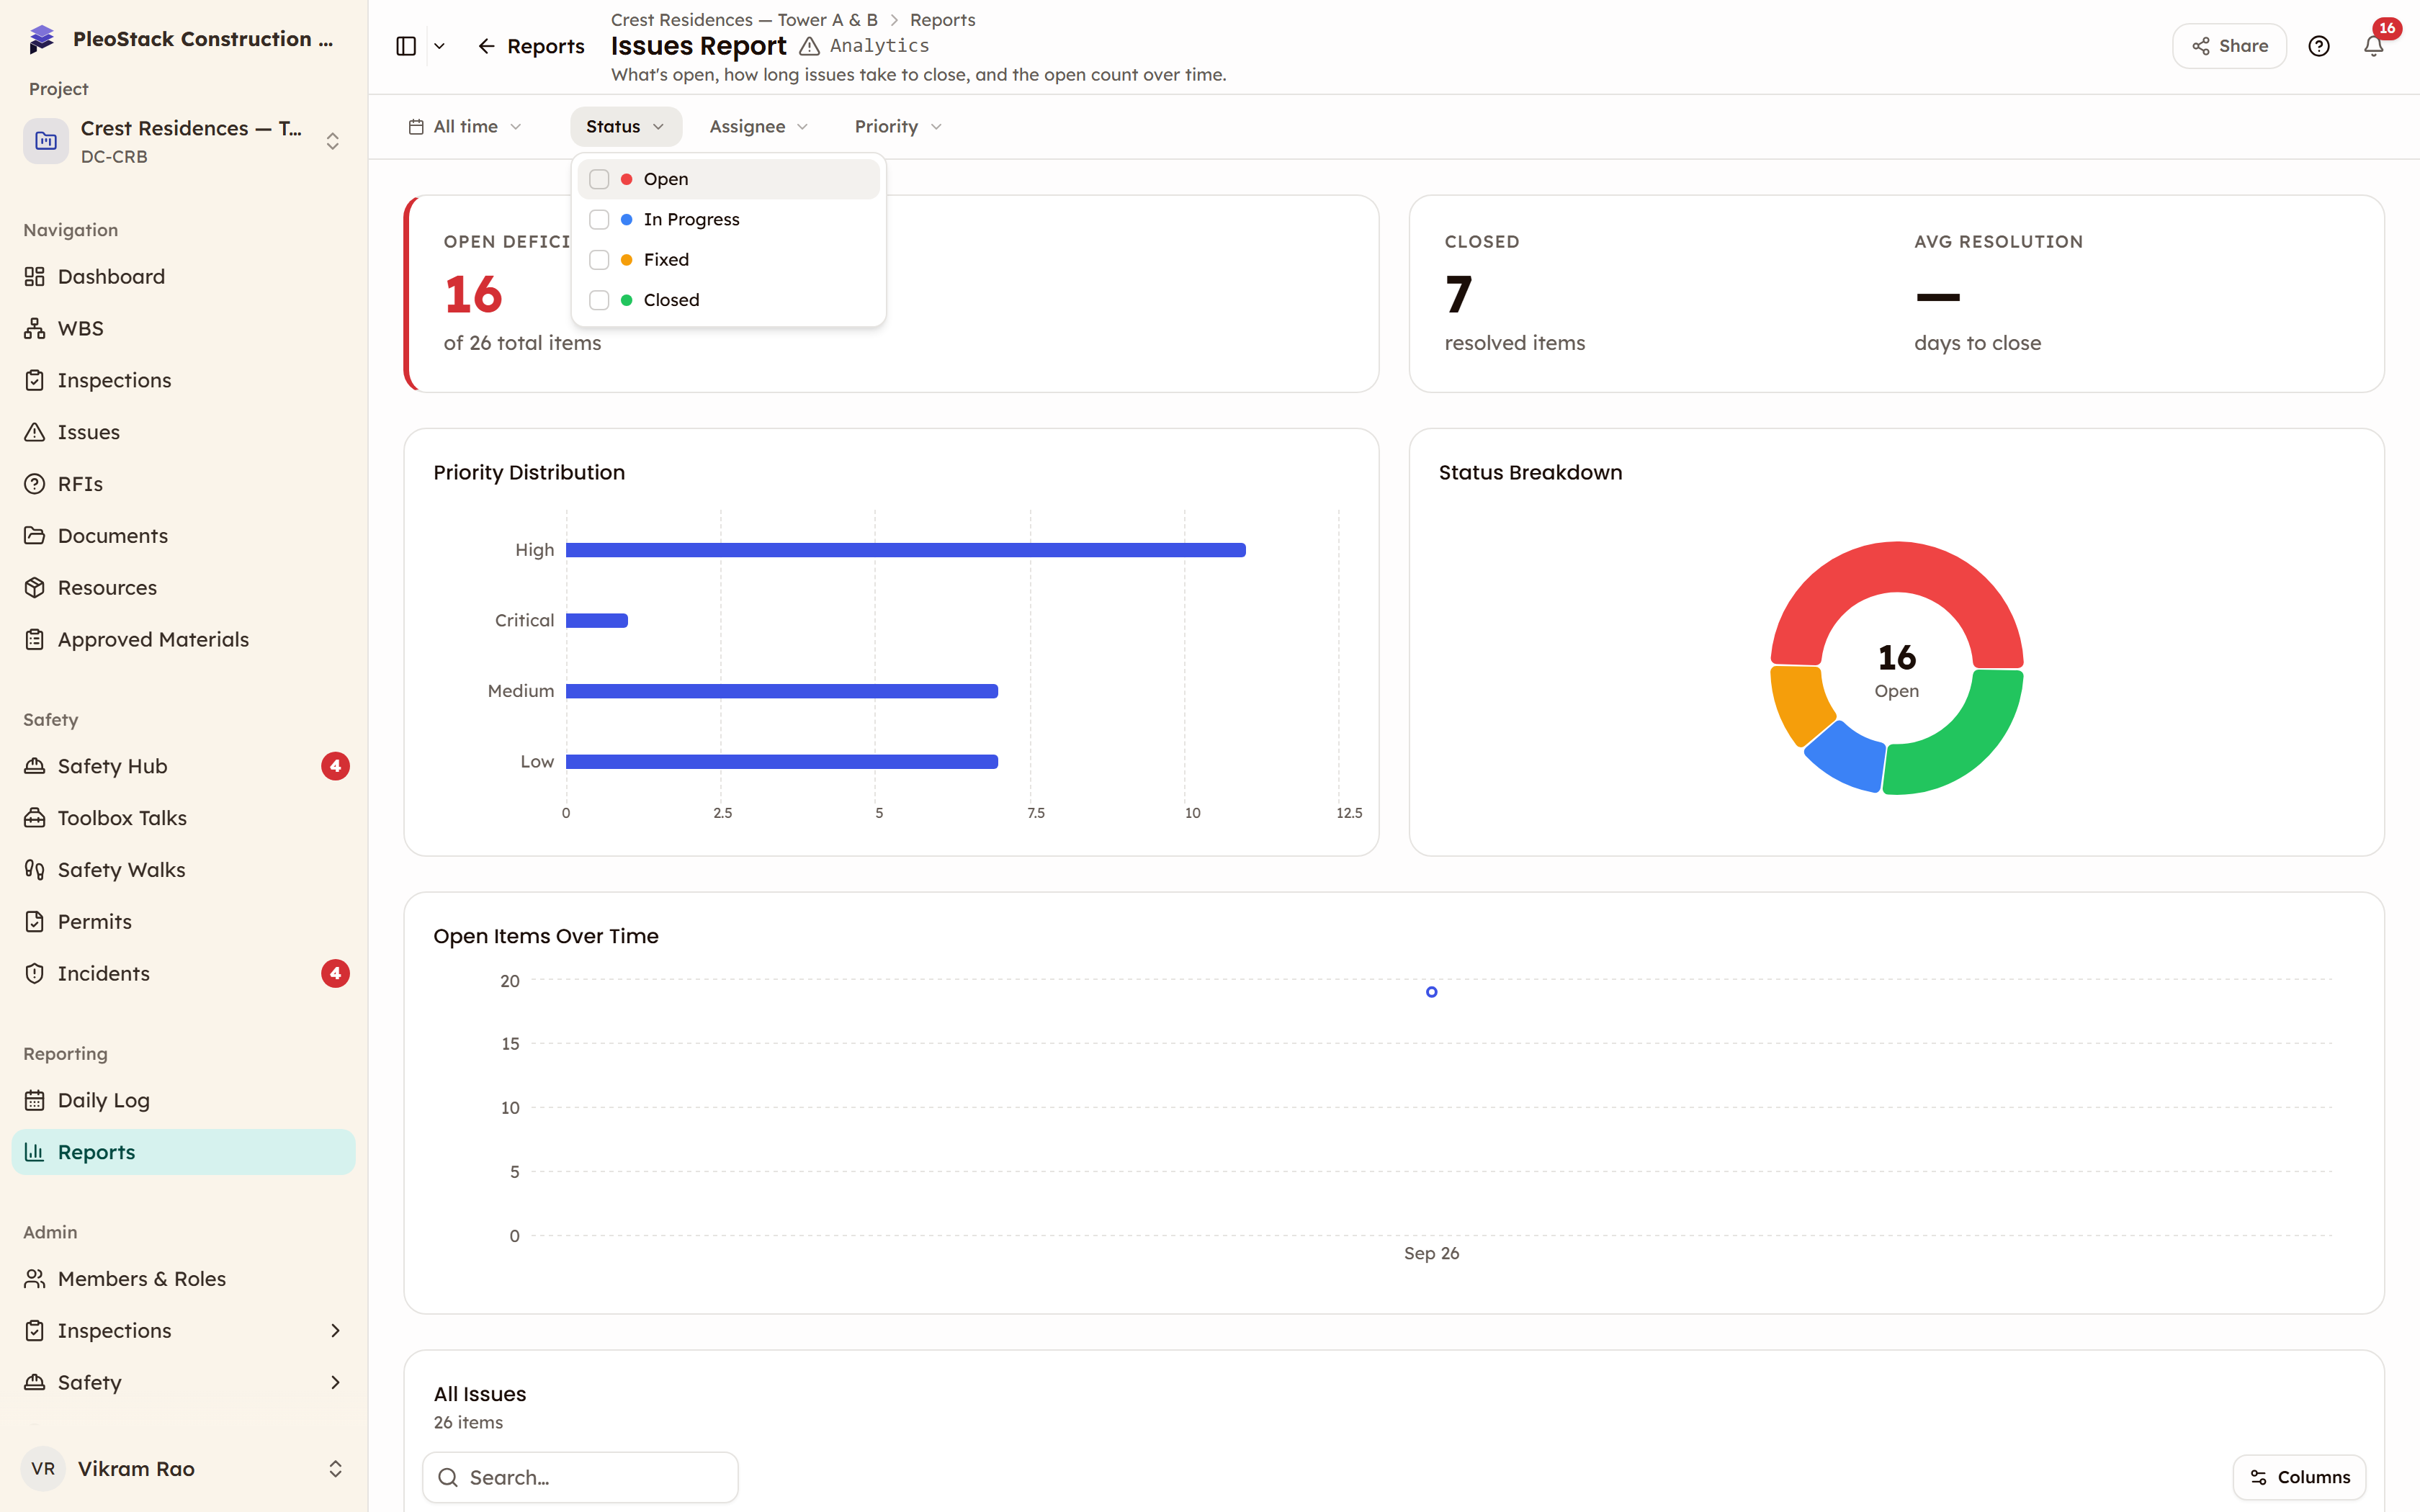The height and width of the screenshot is (1512, 2420).
Task: Go back to Reports
Action: (x=531, y=46)
